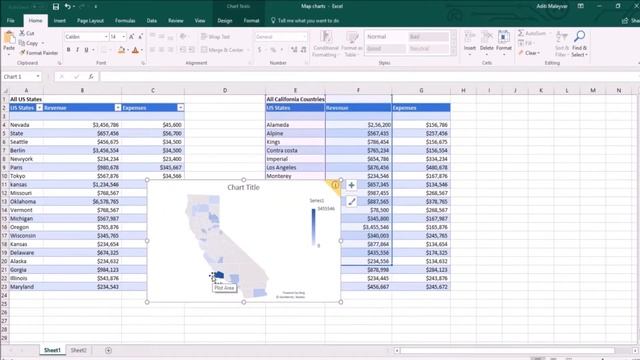This screenshot has height=360, width=640.
Task: Activate the Format Painter
Action: (x=38, y=53)
